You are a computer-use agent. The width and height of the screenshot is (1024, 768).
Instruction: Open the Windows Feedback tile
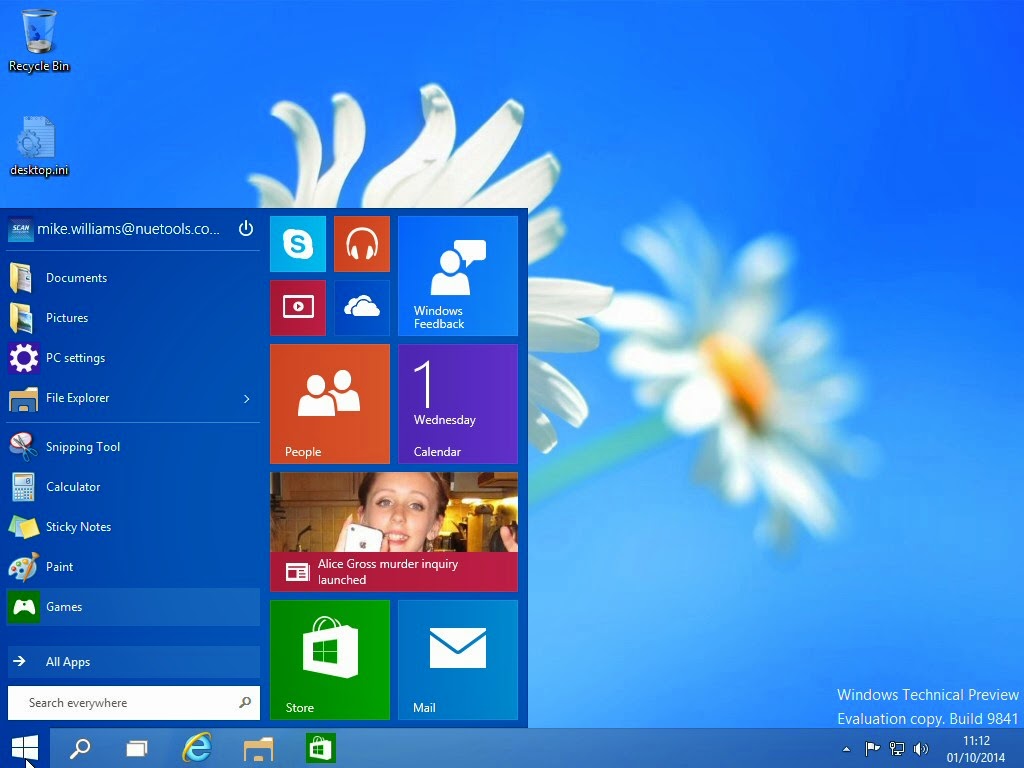(457, 275)
